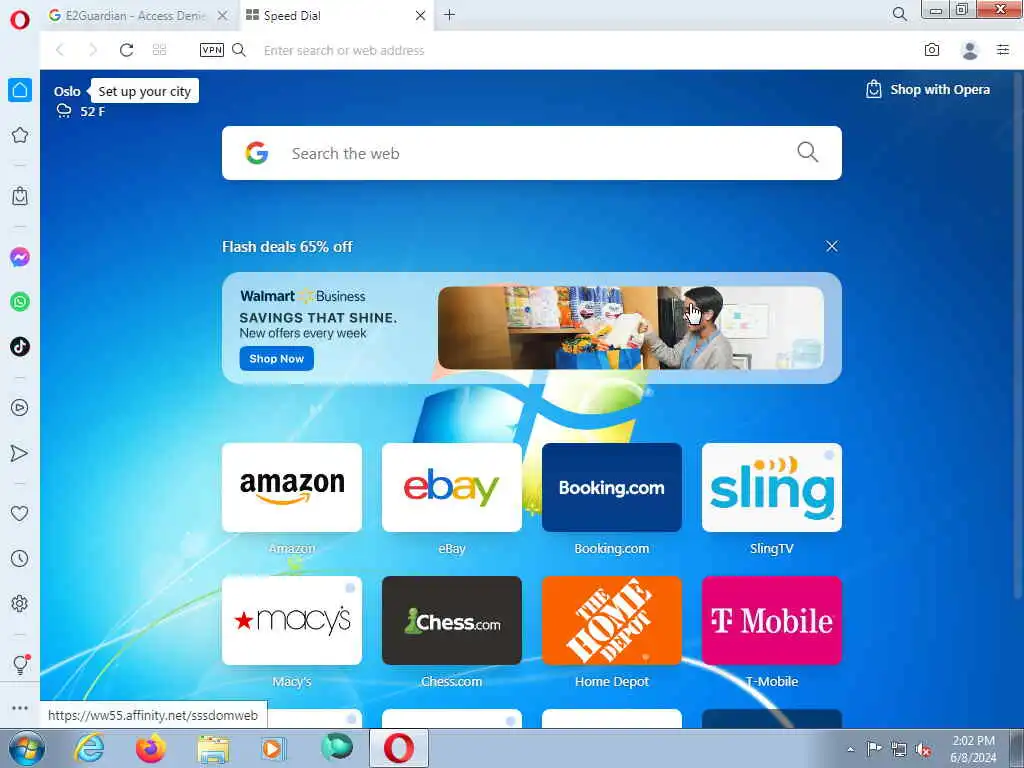Open the Walmart Business banner image
The width and height of the screenshot is (1024, 768).
[x=630, y=328]
